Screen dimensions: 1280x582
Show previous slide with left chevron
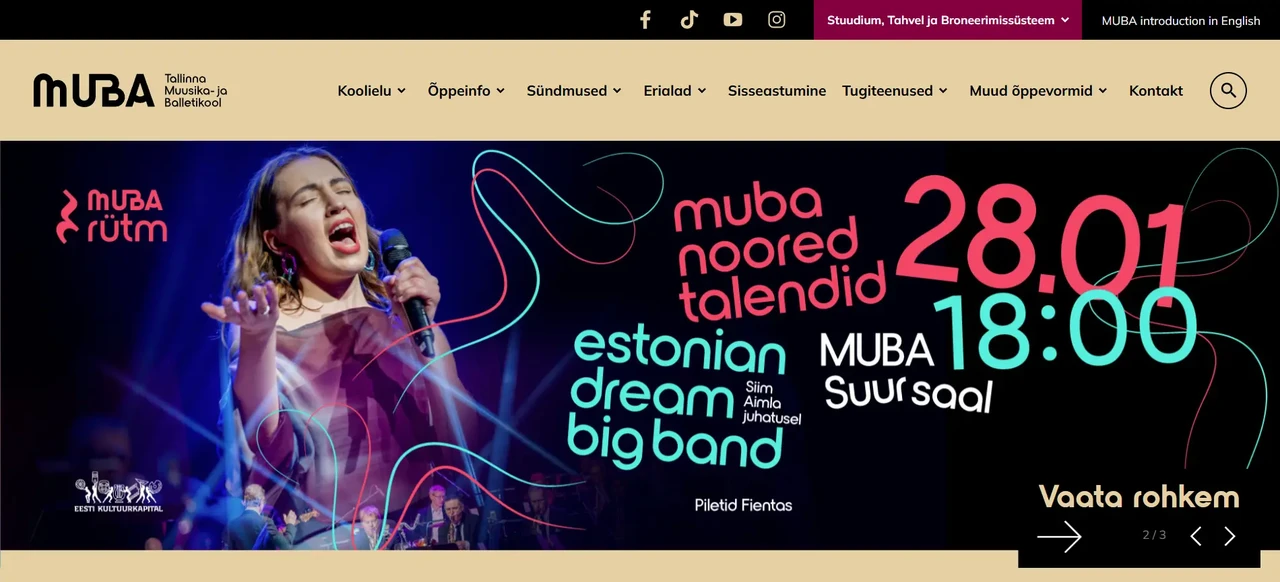point(1196,536)
